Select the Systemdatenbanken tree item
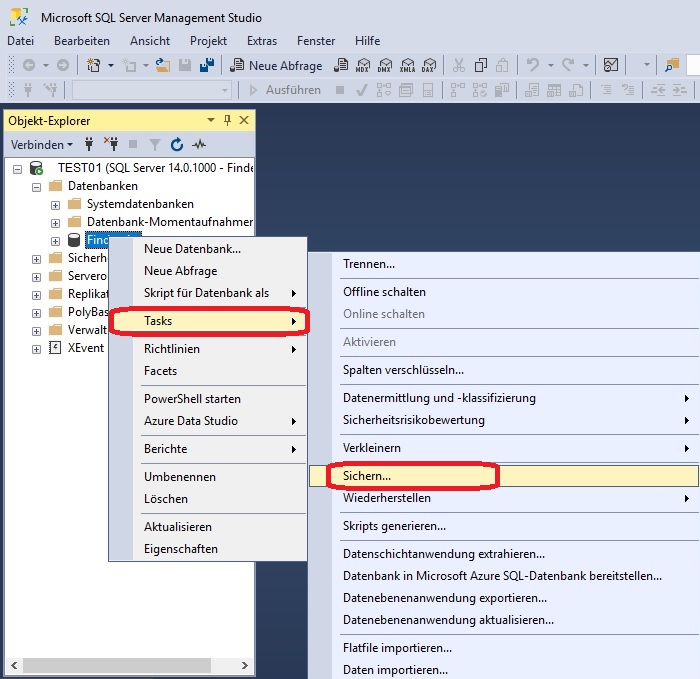700x679 pixels. coord(140,204)
